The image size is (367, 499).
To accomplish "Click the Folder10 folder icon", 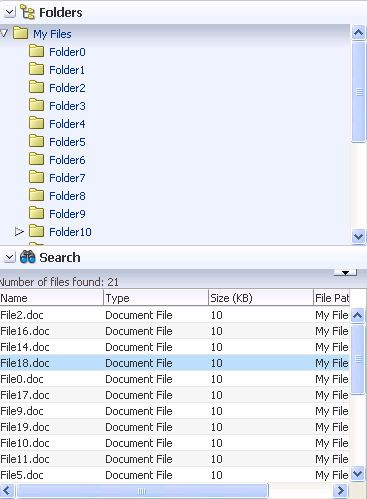I will click(x=36, y=231).
